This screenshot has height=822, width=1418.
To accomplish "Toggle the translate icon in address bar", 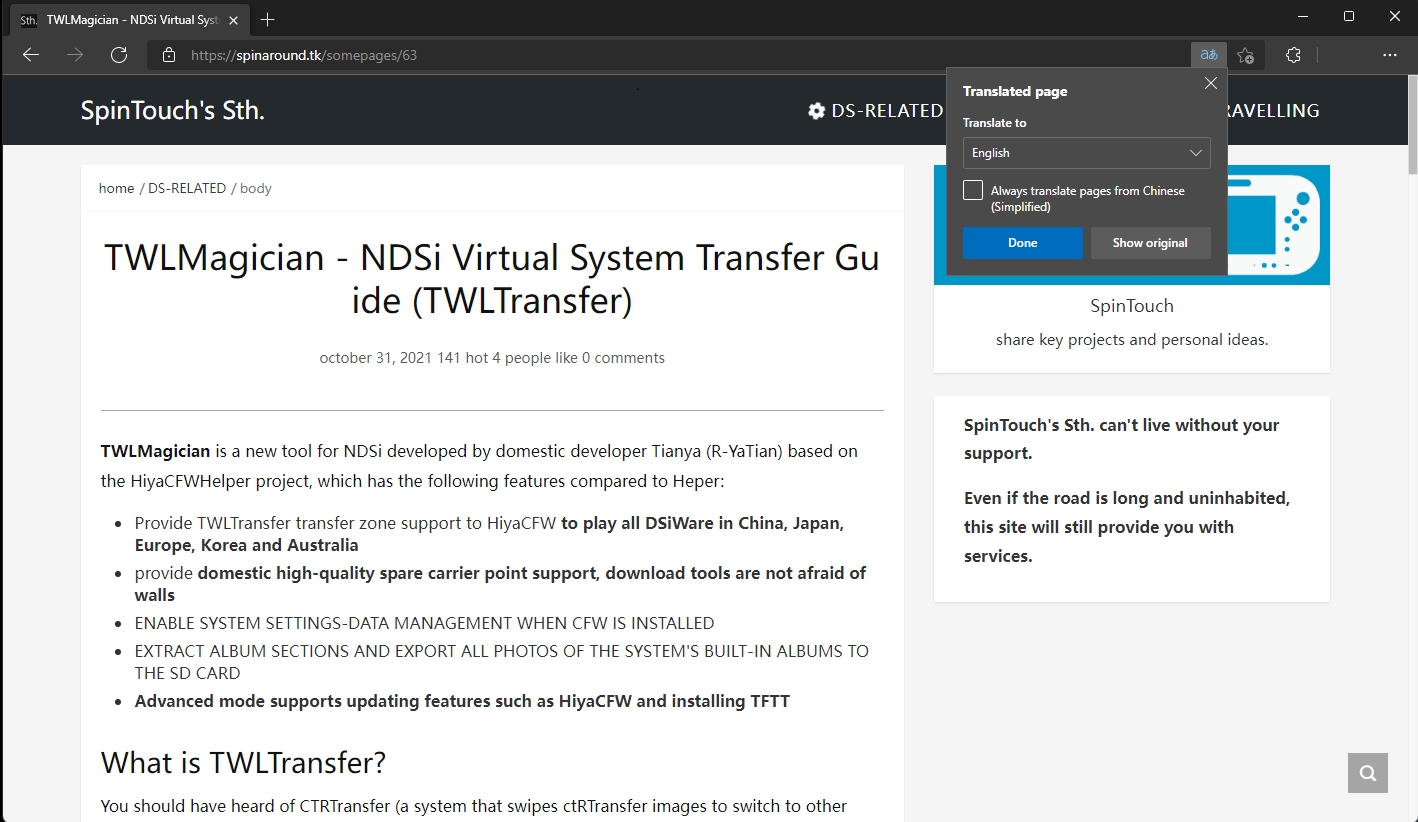I will coord(1209,55).
